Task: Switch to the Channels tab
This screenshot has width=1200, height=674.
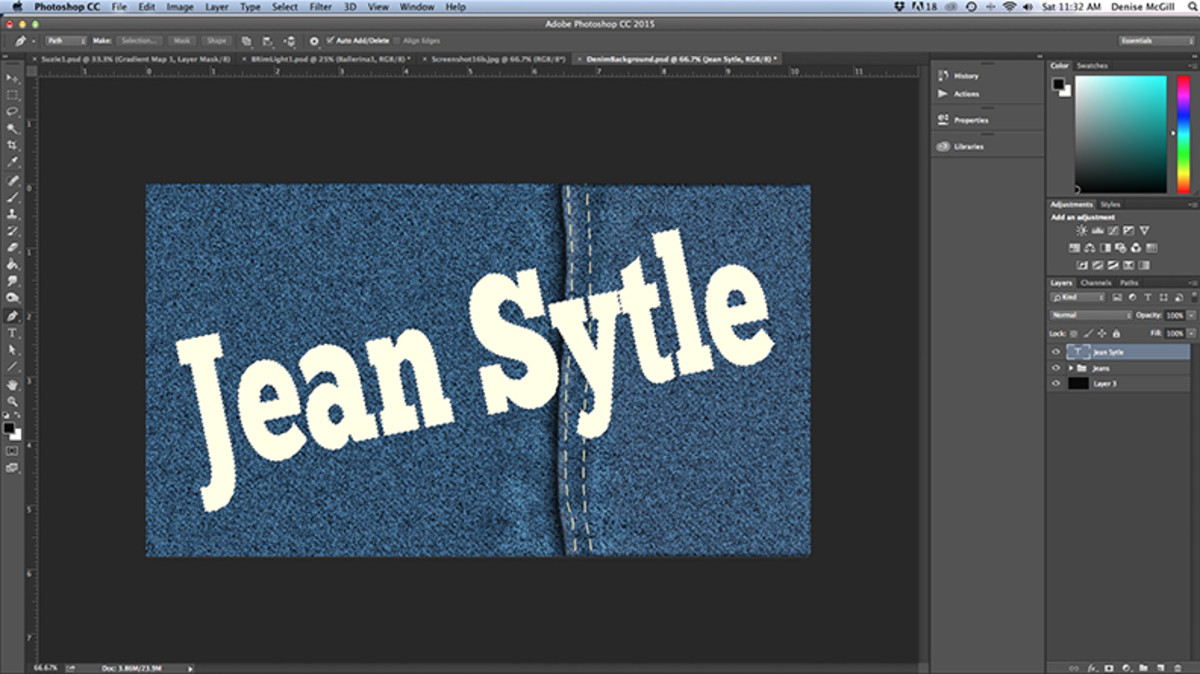Action: 1095,283
